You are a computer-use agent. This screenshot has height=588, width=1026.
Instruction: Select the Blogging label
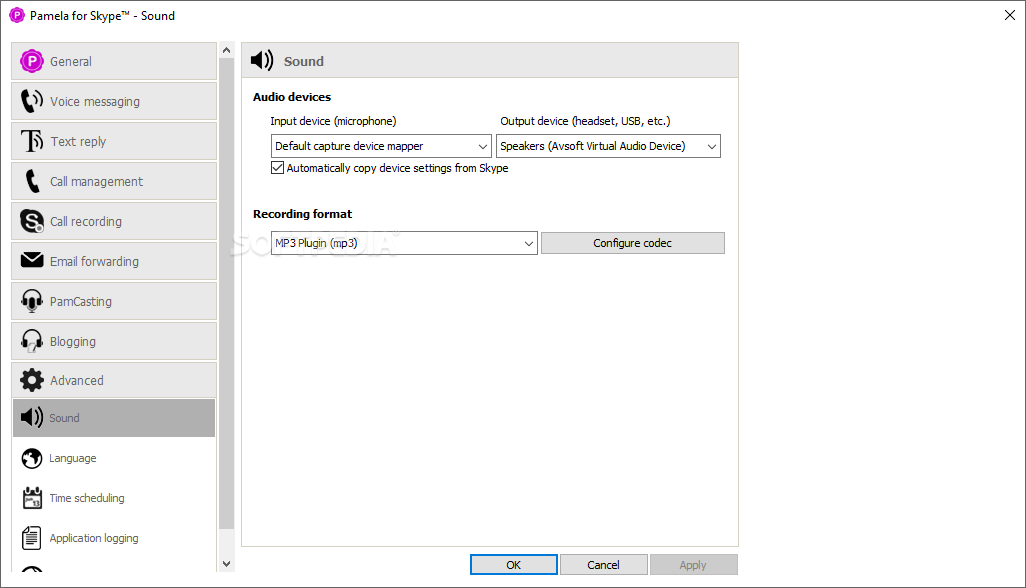tap(73, 341)
